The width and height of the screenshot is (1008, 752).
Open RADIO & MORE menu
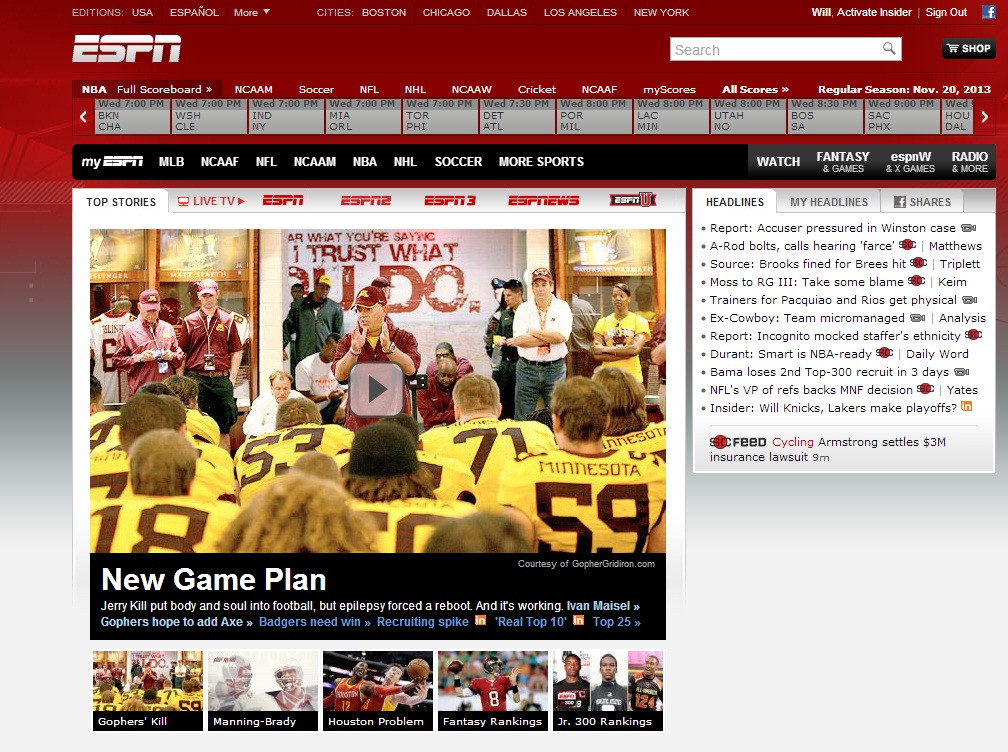coord(969,161)
